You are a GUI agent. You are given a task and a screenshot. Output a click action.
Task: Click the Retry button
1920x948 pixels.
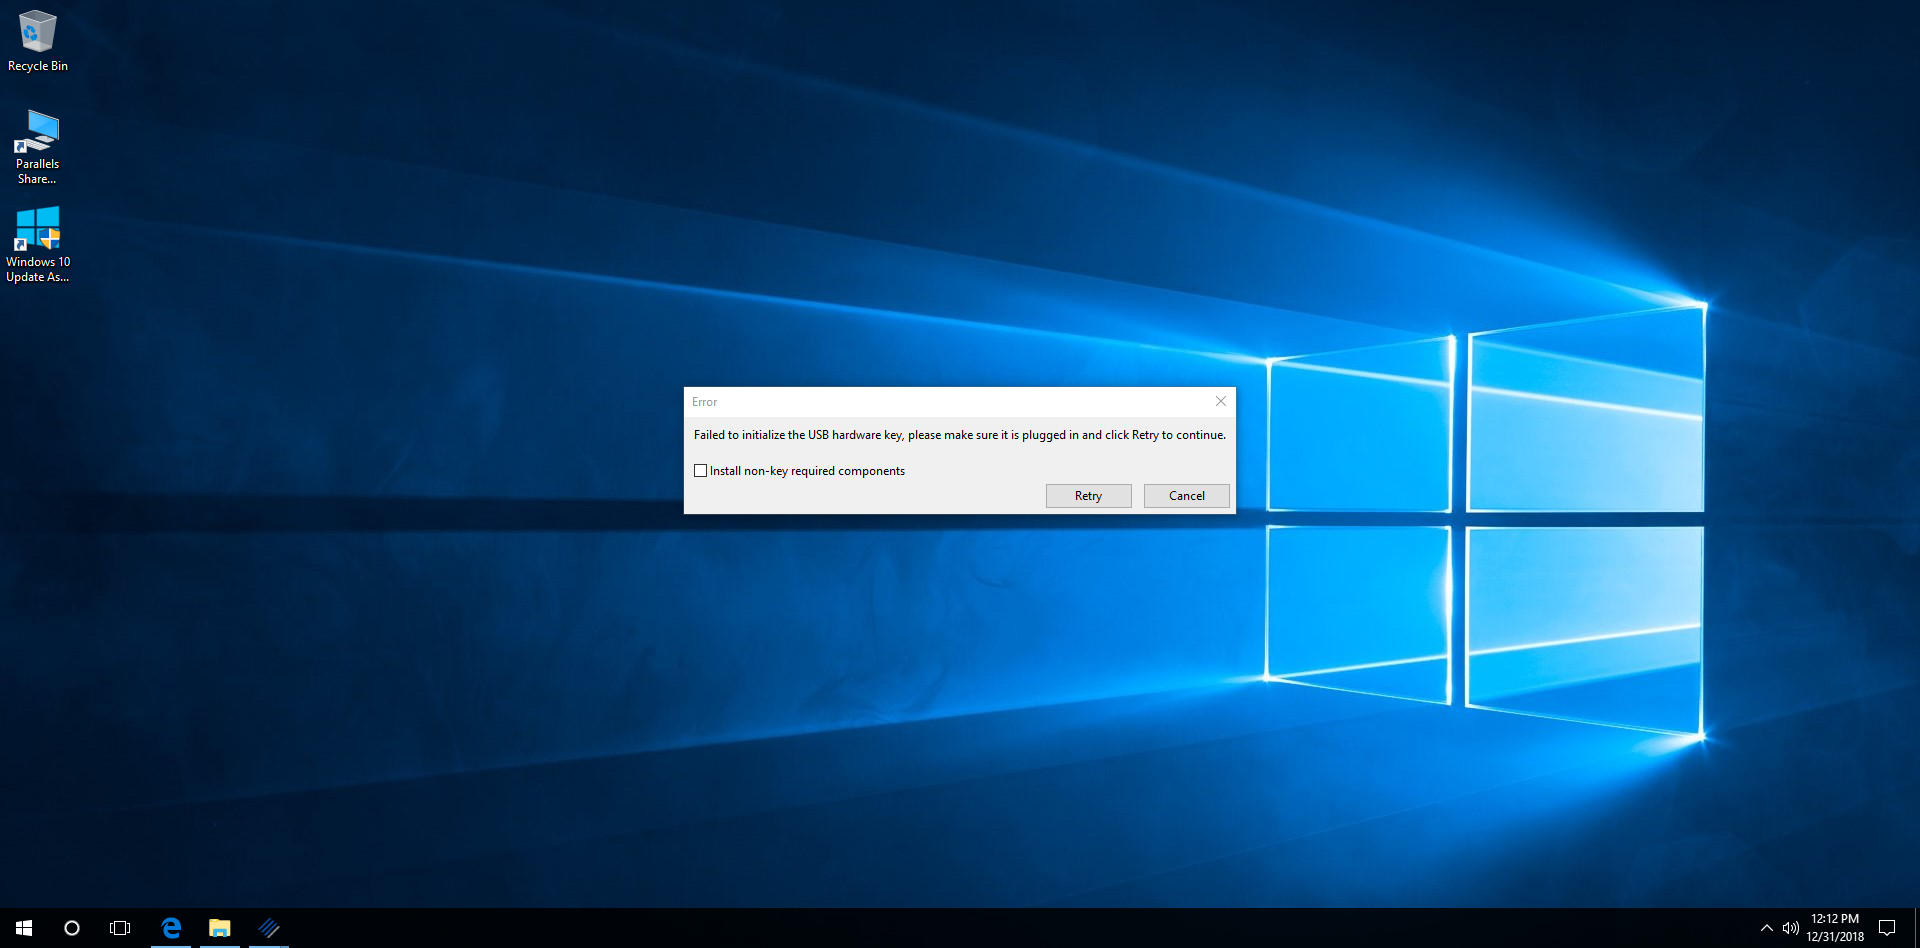click(1088, 496)
